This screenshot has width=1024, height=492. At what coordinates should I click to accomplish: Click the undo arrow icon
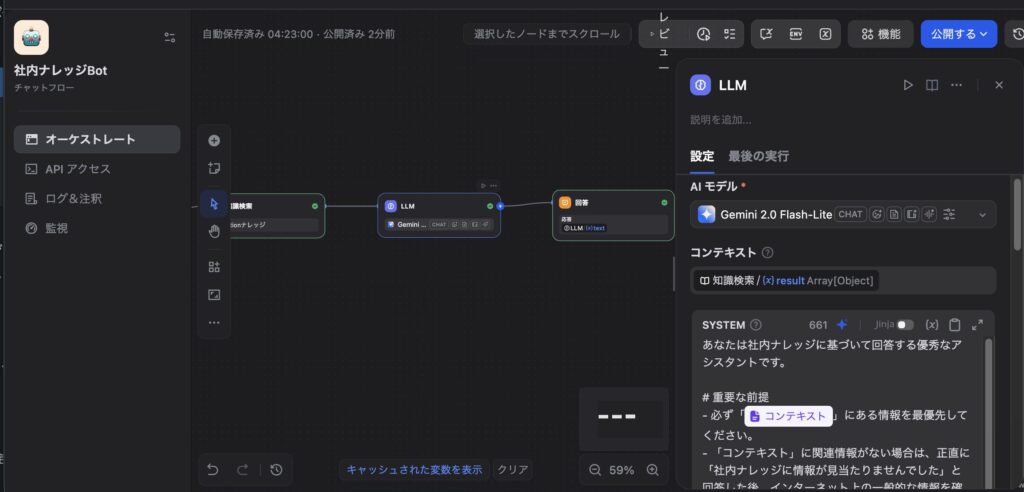213,470
